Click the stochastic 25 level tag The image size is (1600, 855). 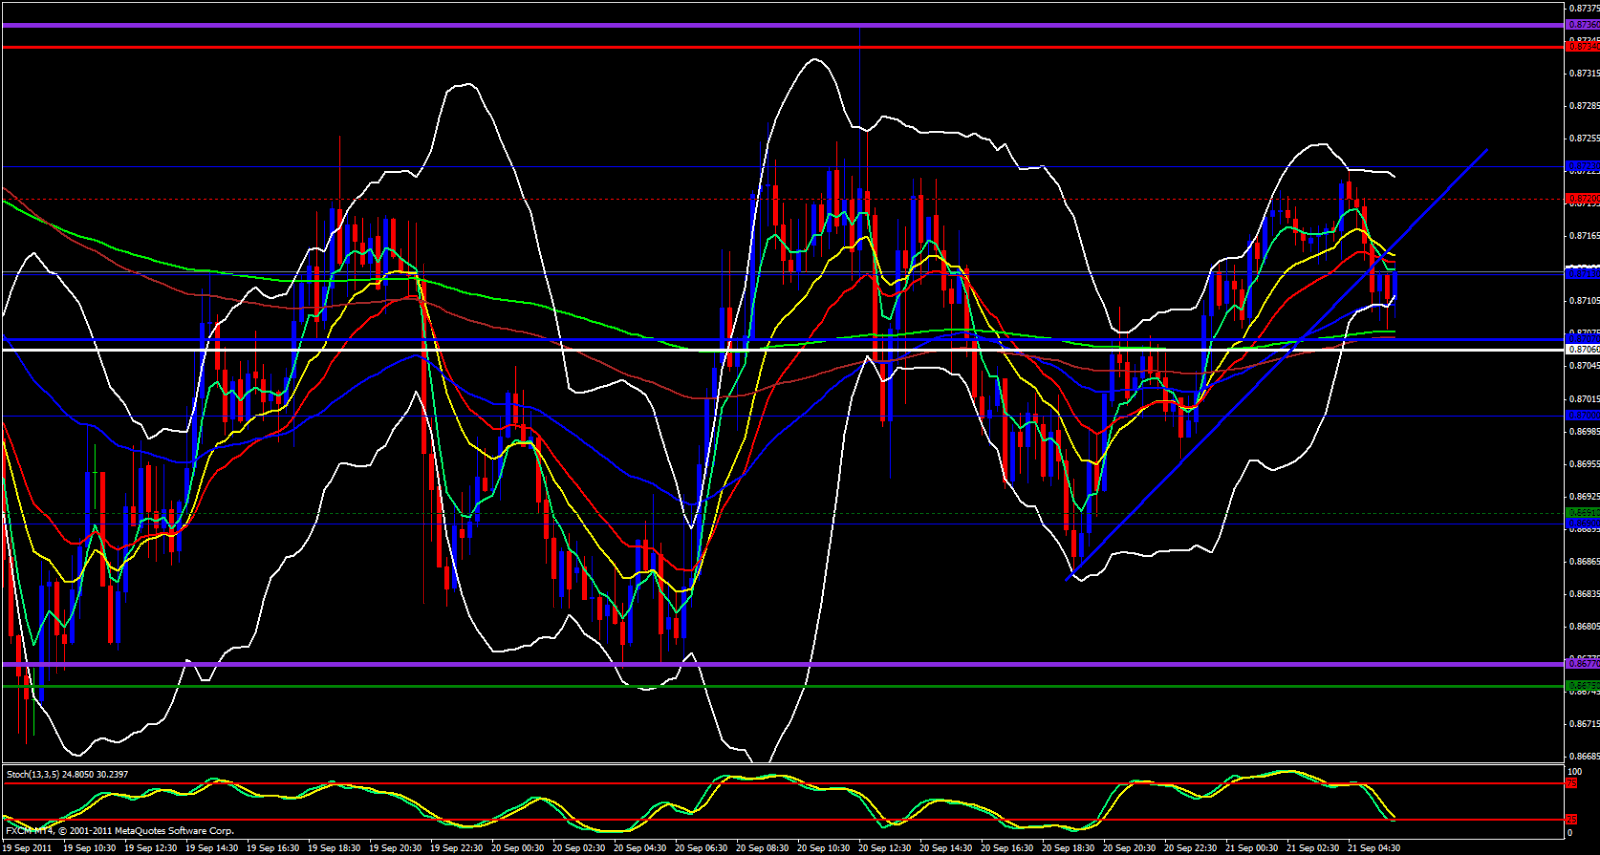tap(1571, 820)
